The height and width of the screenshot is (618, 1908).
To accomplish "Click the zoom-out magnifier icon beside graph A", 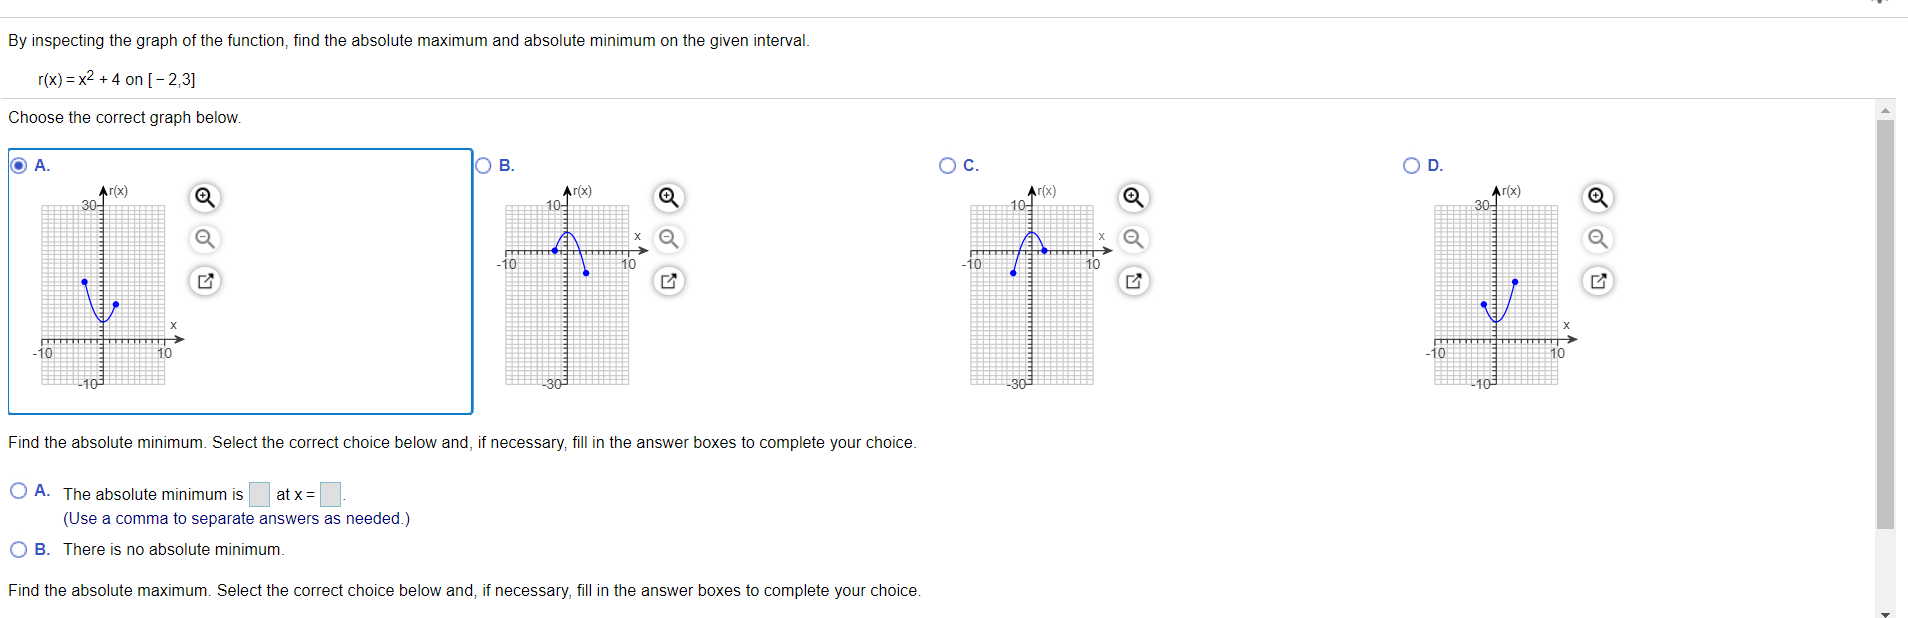I will [204, 239].
